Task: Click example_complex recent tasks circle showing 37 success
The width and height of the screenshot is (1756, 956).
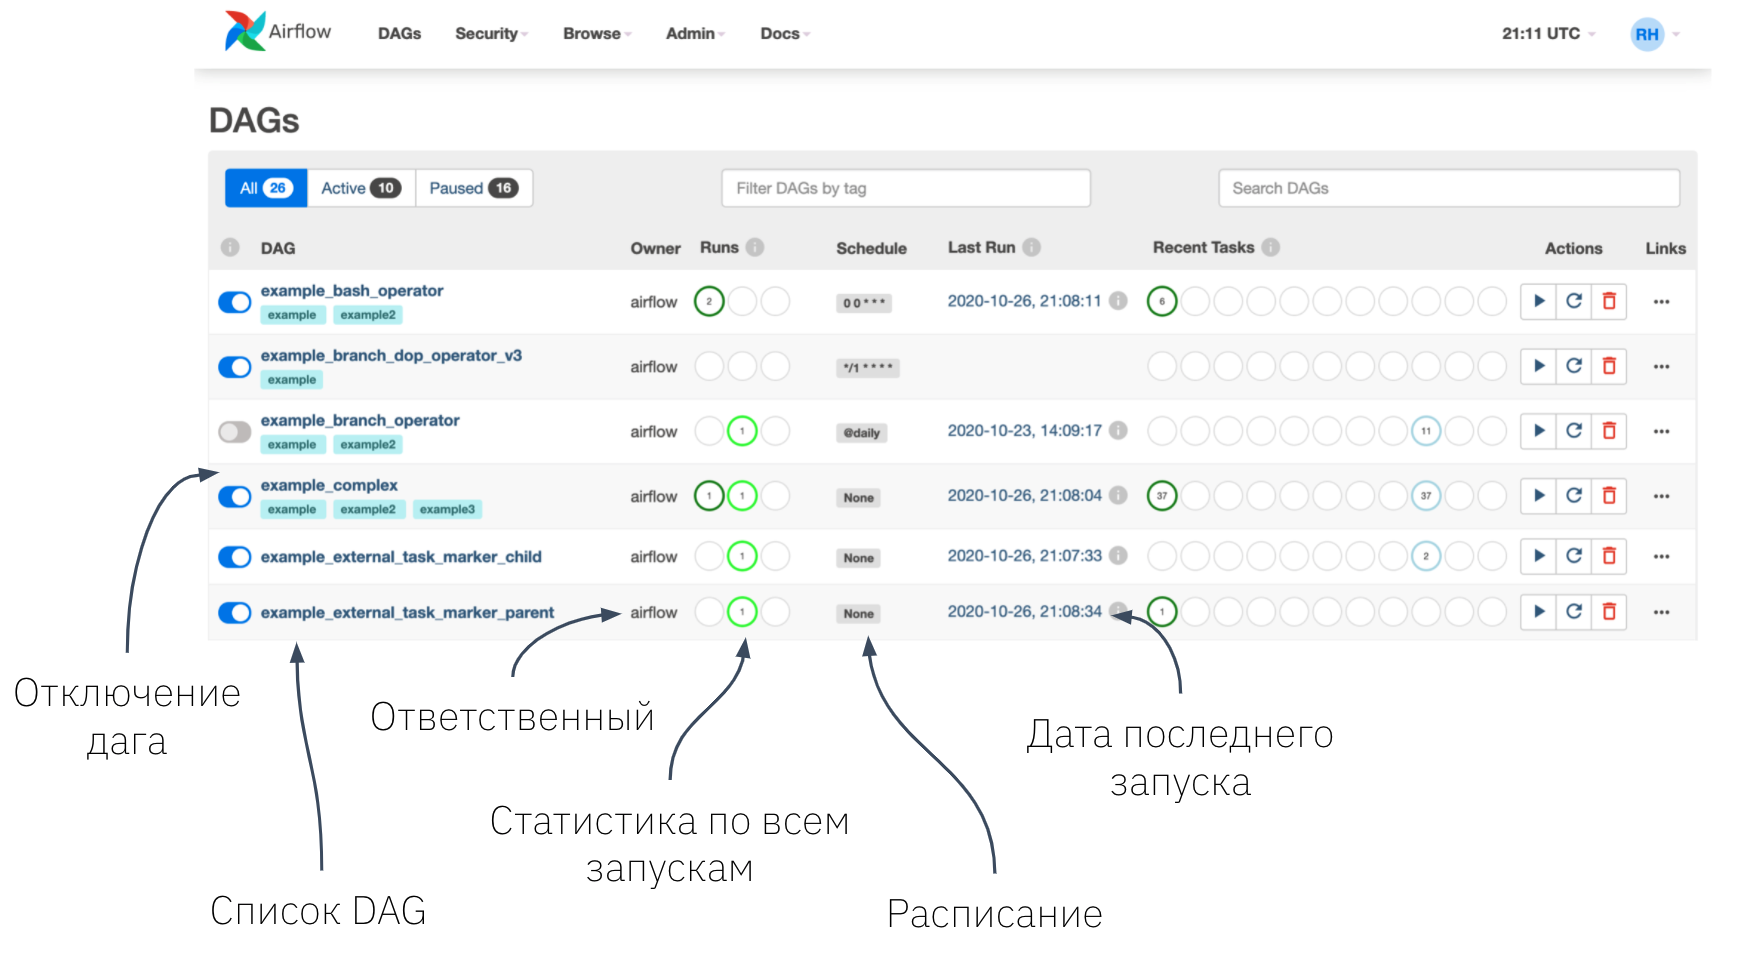Action: (x=1162, y=496)
